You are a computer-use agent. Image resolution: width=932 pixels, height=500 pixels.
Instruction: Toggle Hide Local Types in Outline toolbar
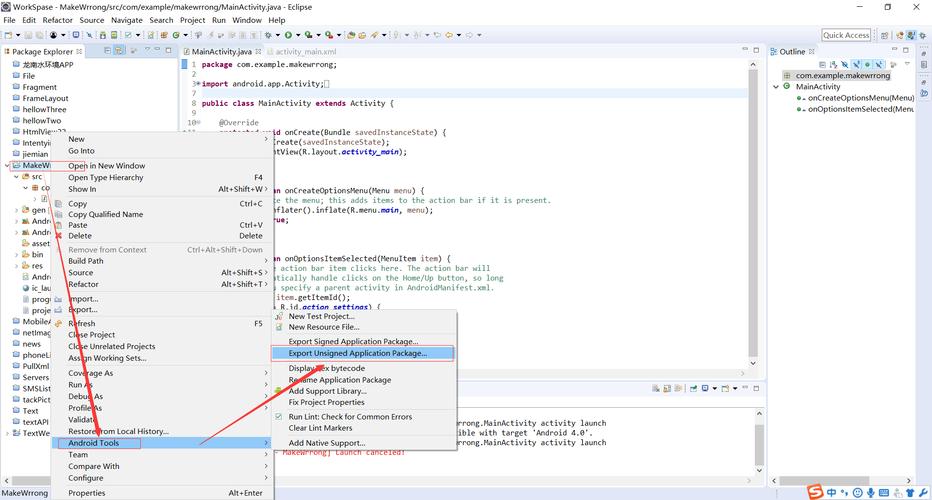click(x=879, y=64)
